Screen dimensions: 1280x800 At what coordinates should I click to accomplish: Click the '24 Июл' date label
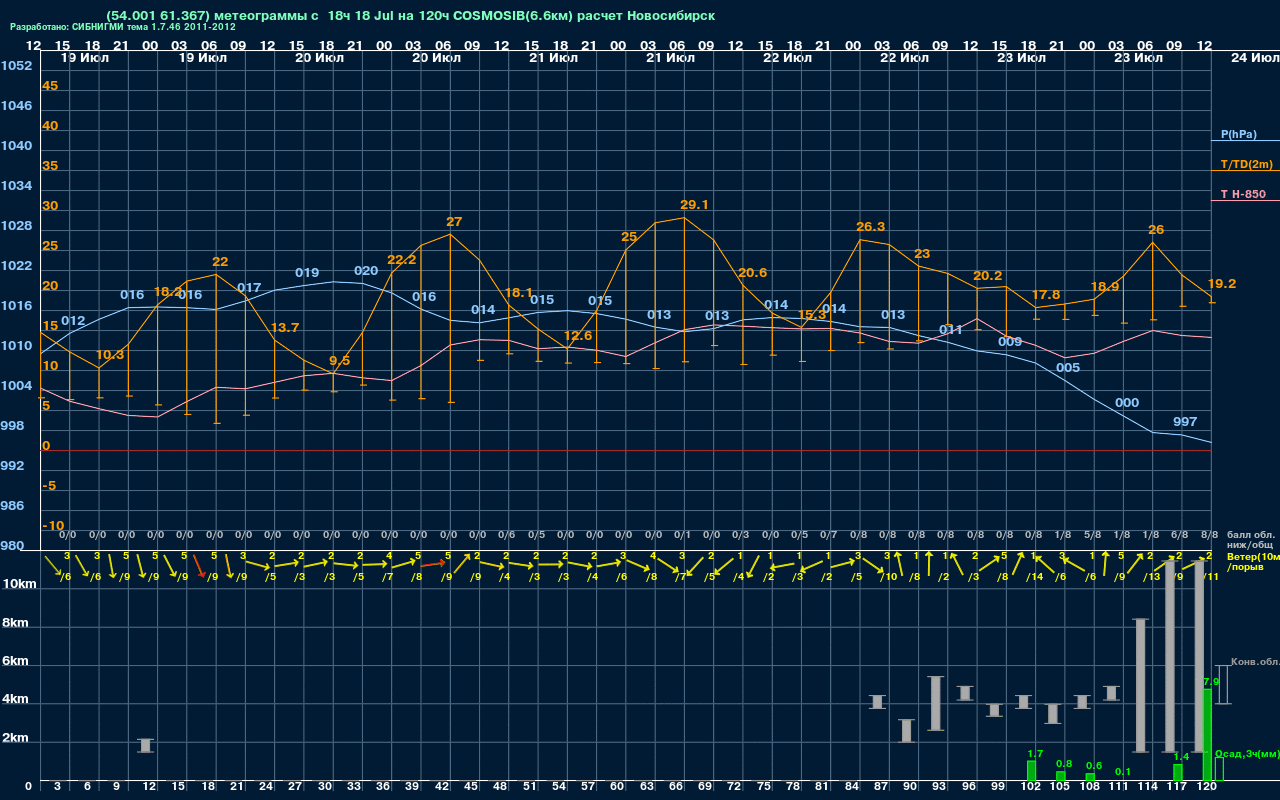[1253, 58]
